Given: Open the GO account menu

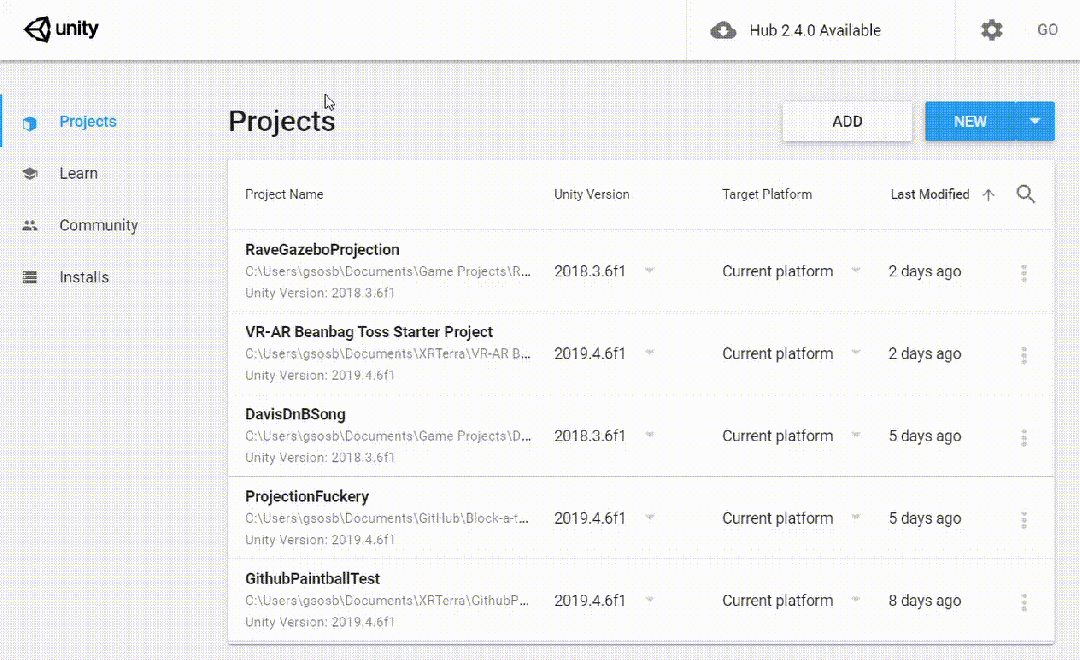Looking at the screenshot, I should (x=1047, y=30).
